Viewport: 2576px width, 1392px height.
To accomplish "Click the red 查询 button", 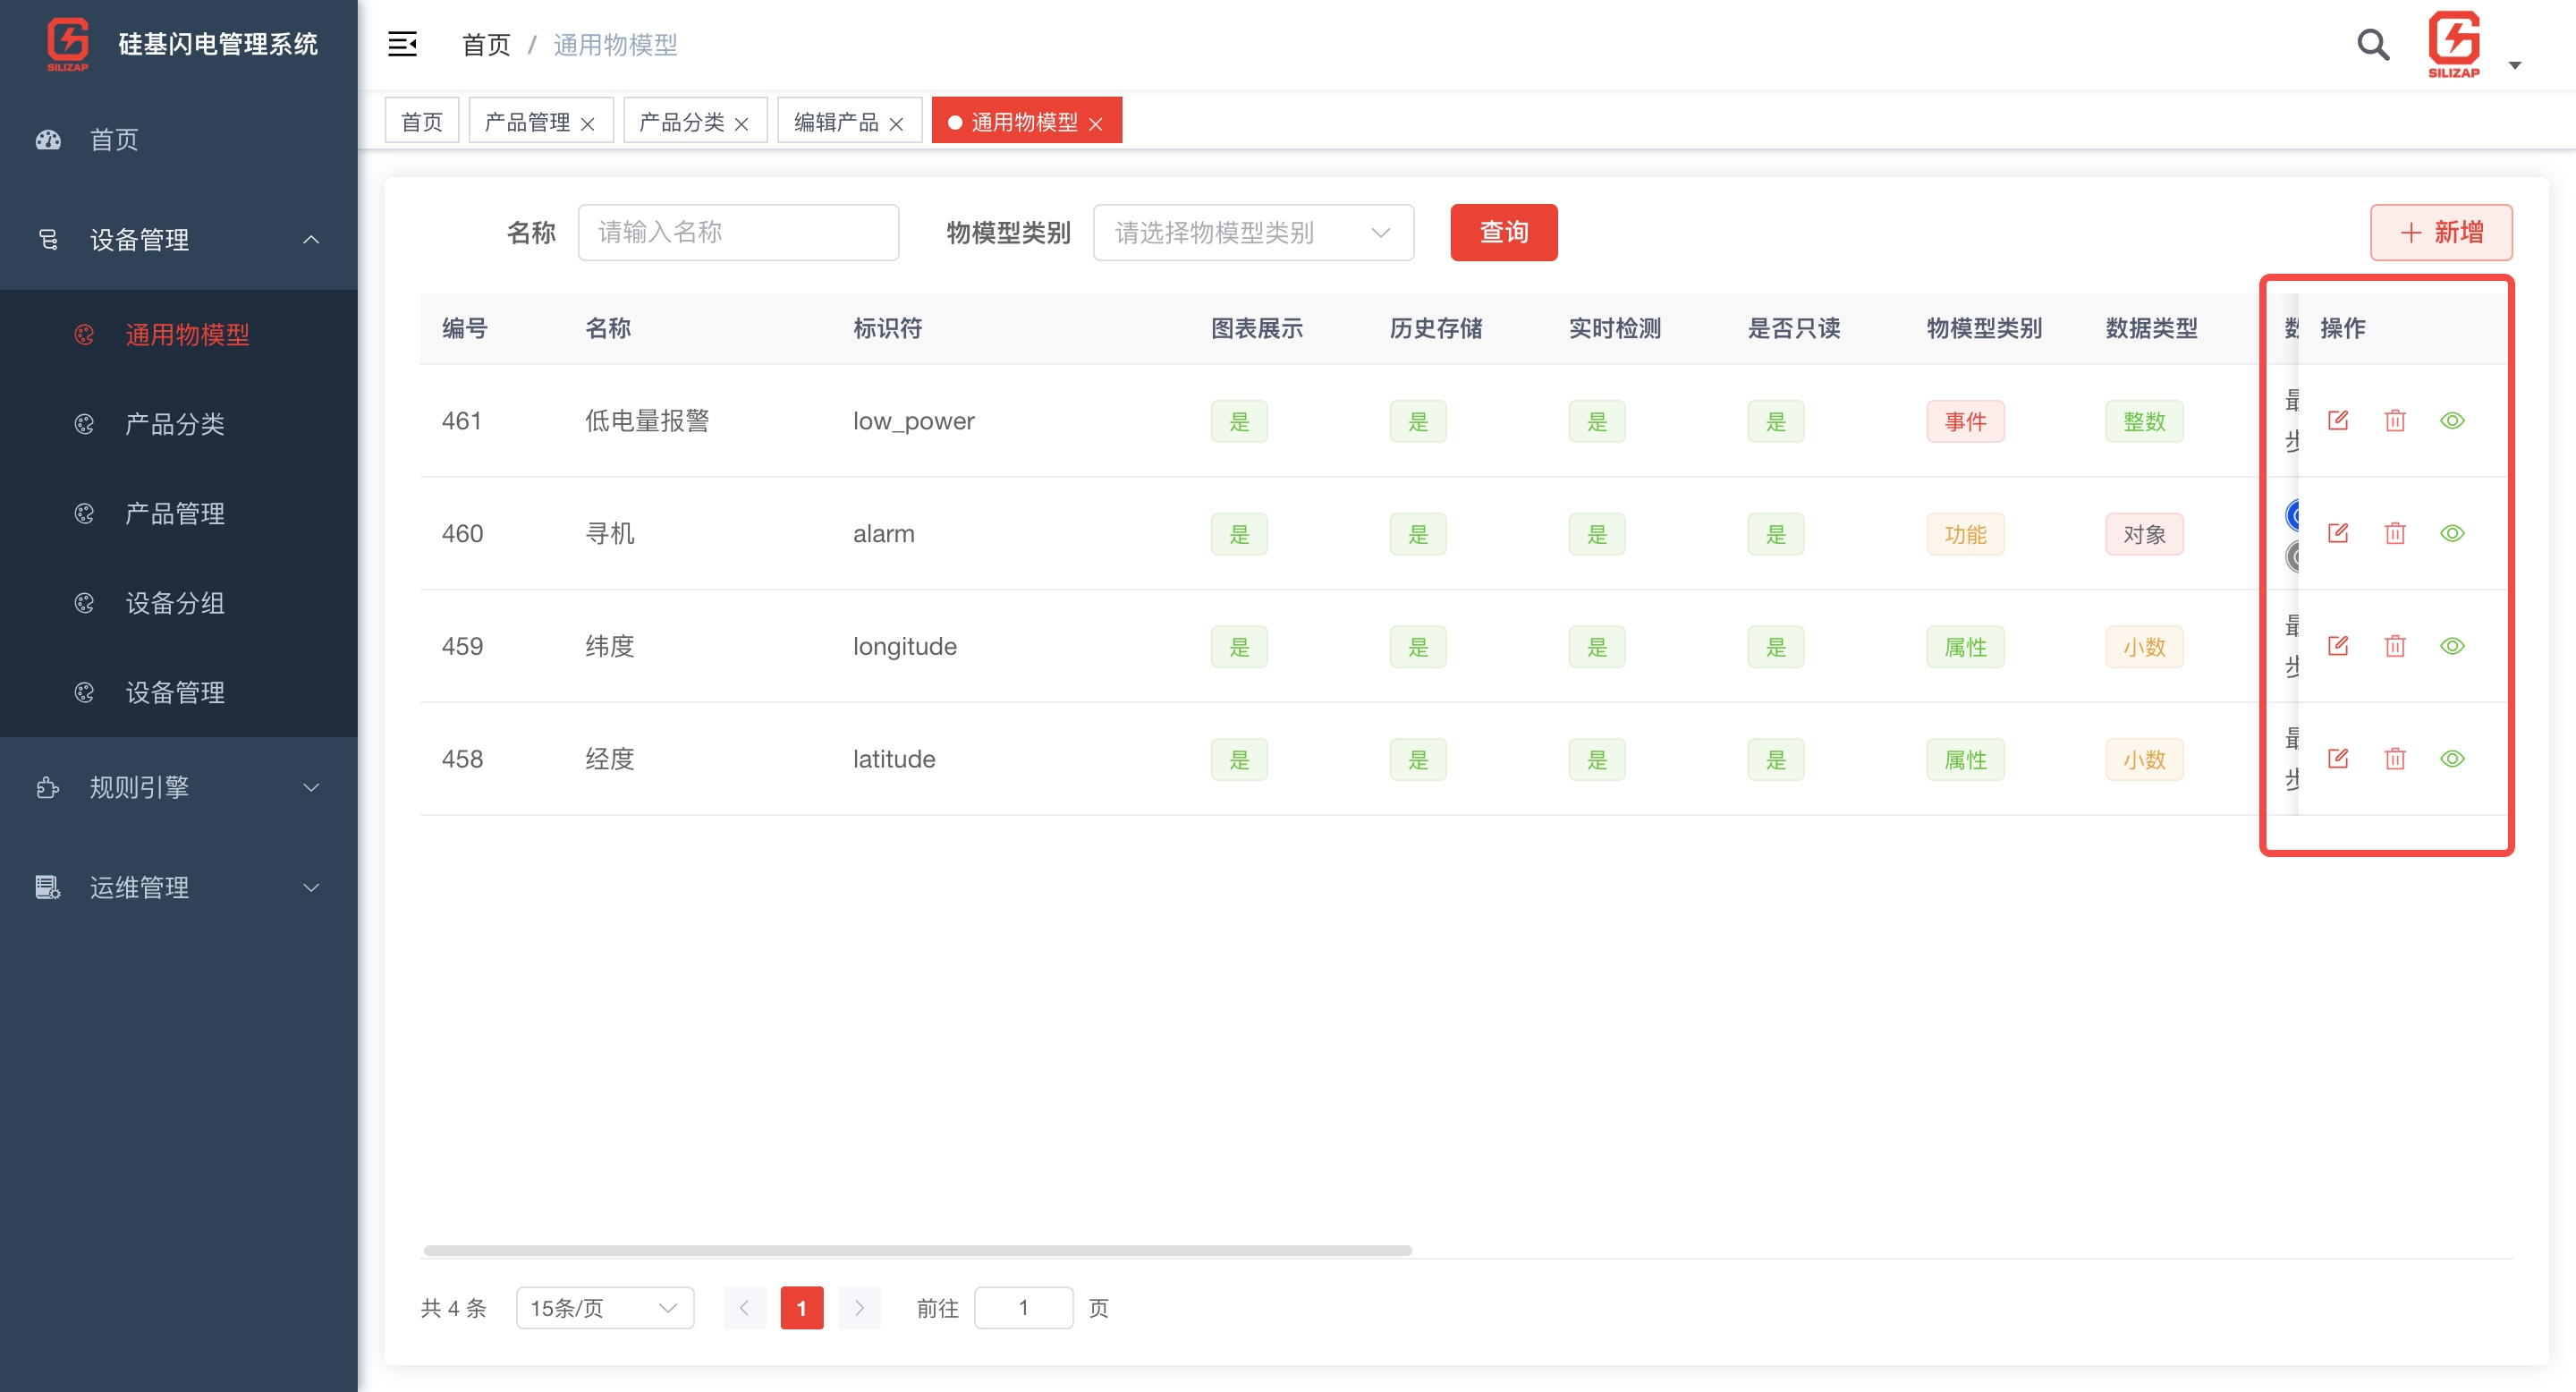I will pyautogui.click(x=1503, y=233).
